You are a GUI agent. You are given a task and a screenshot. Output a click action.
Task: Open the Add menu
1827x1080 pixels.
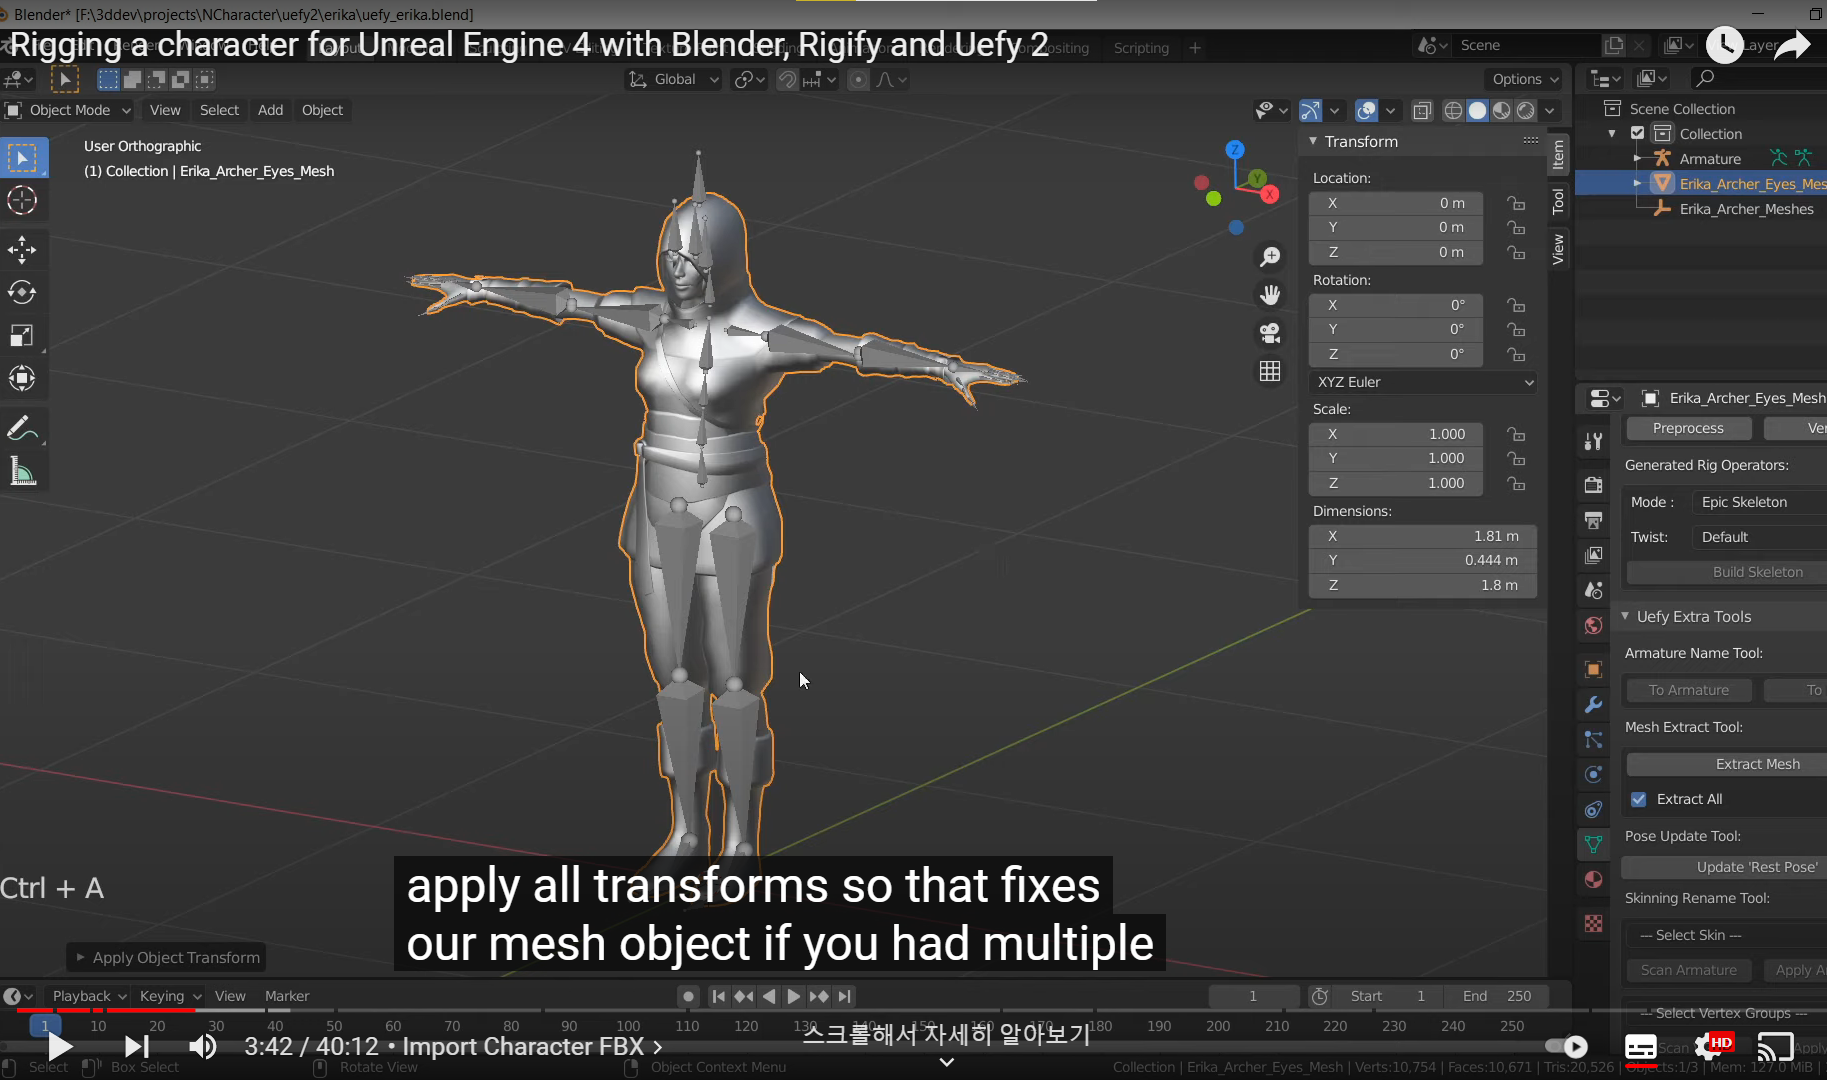tap(270, 110)
